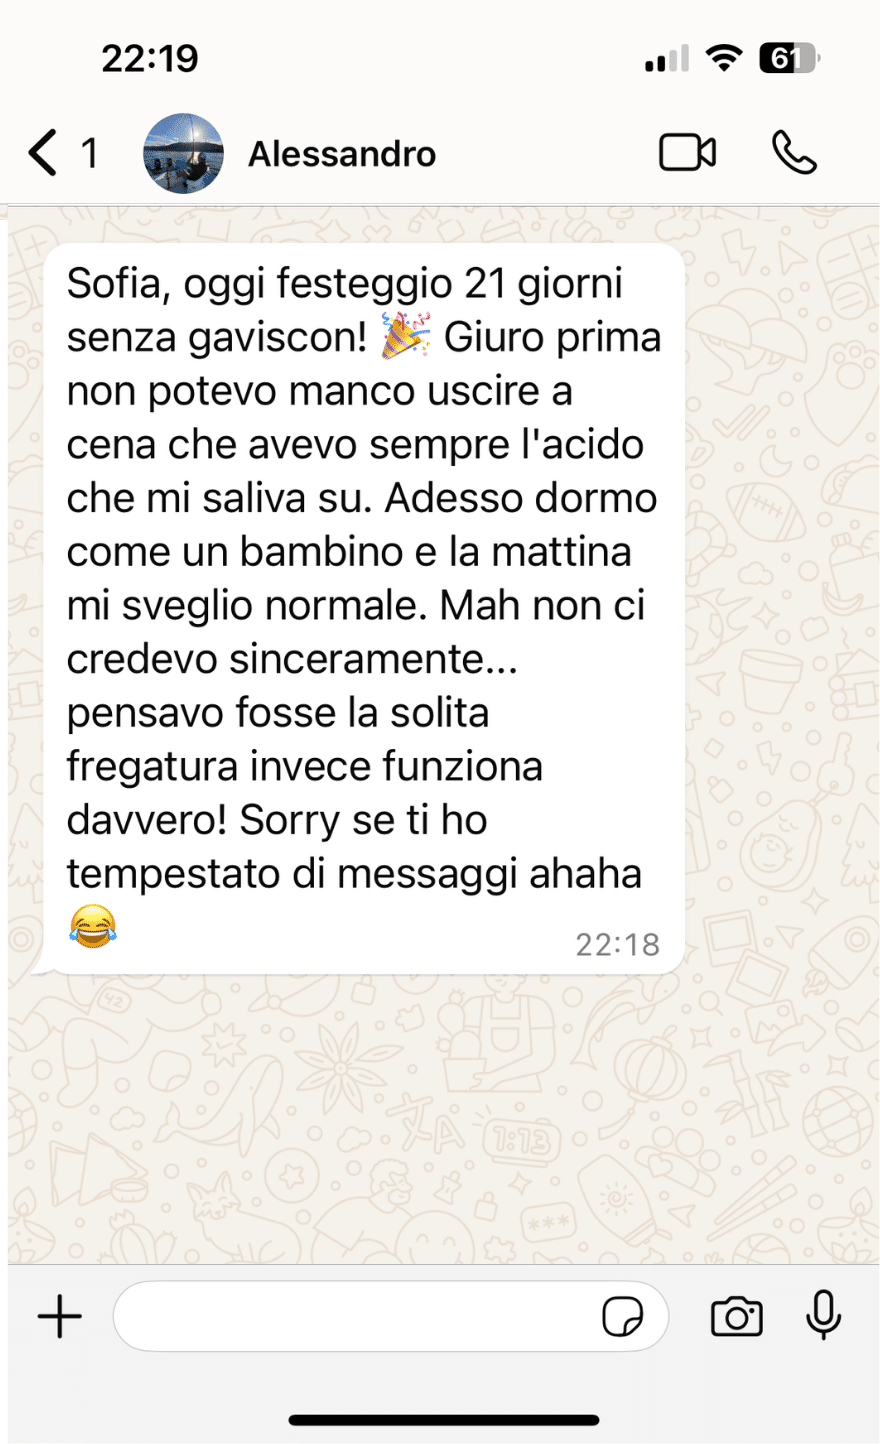Image resolution: width=880 pixels, height=1444 pixels.
Task: Start a video call with Alessandro
Action: click(x=688, y=153)
